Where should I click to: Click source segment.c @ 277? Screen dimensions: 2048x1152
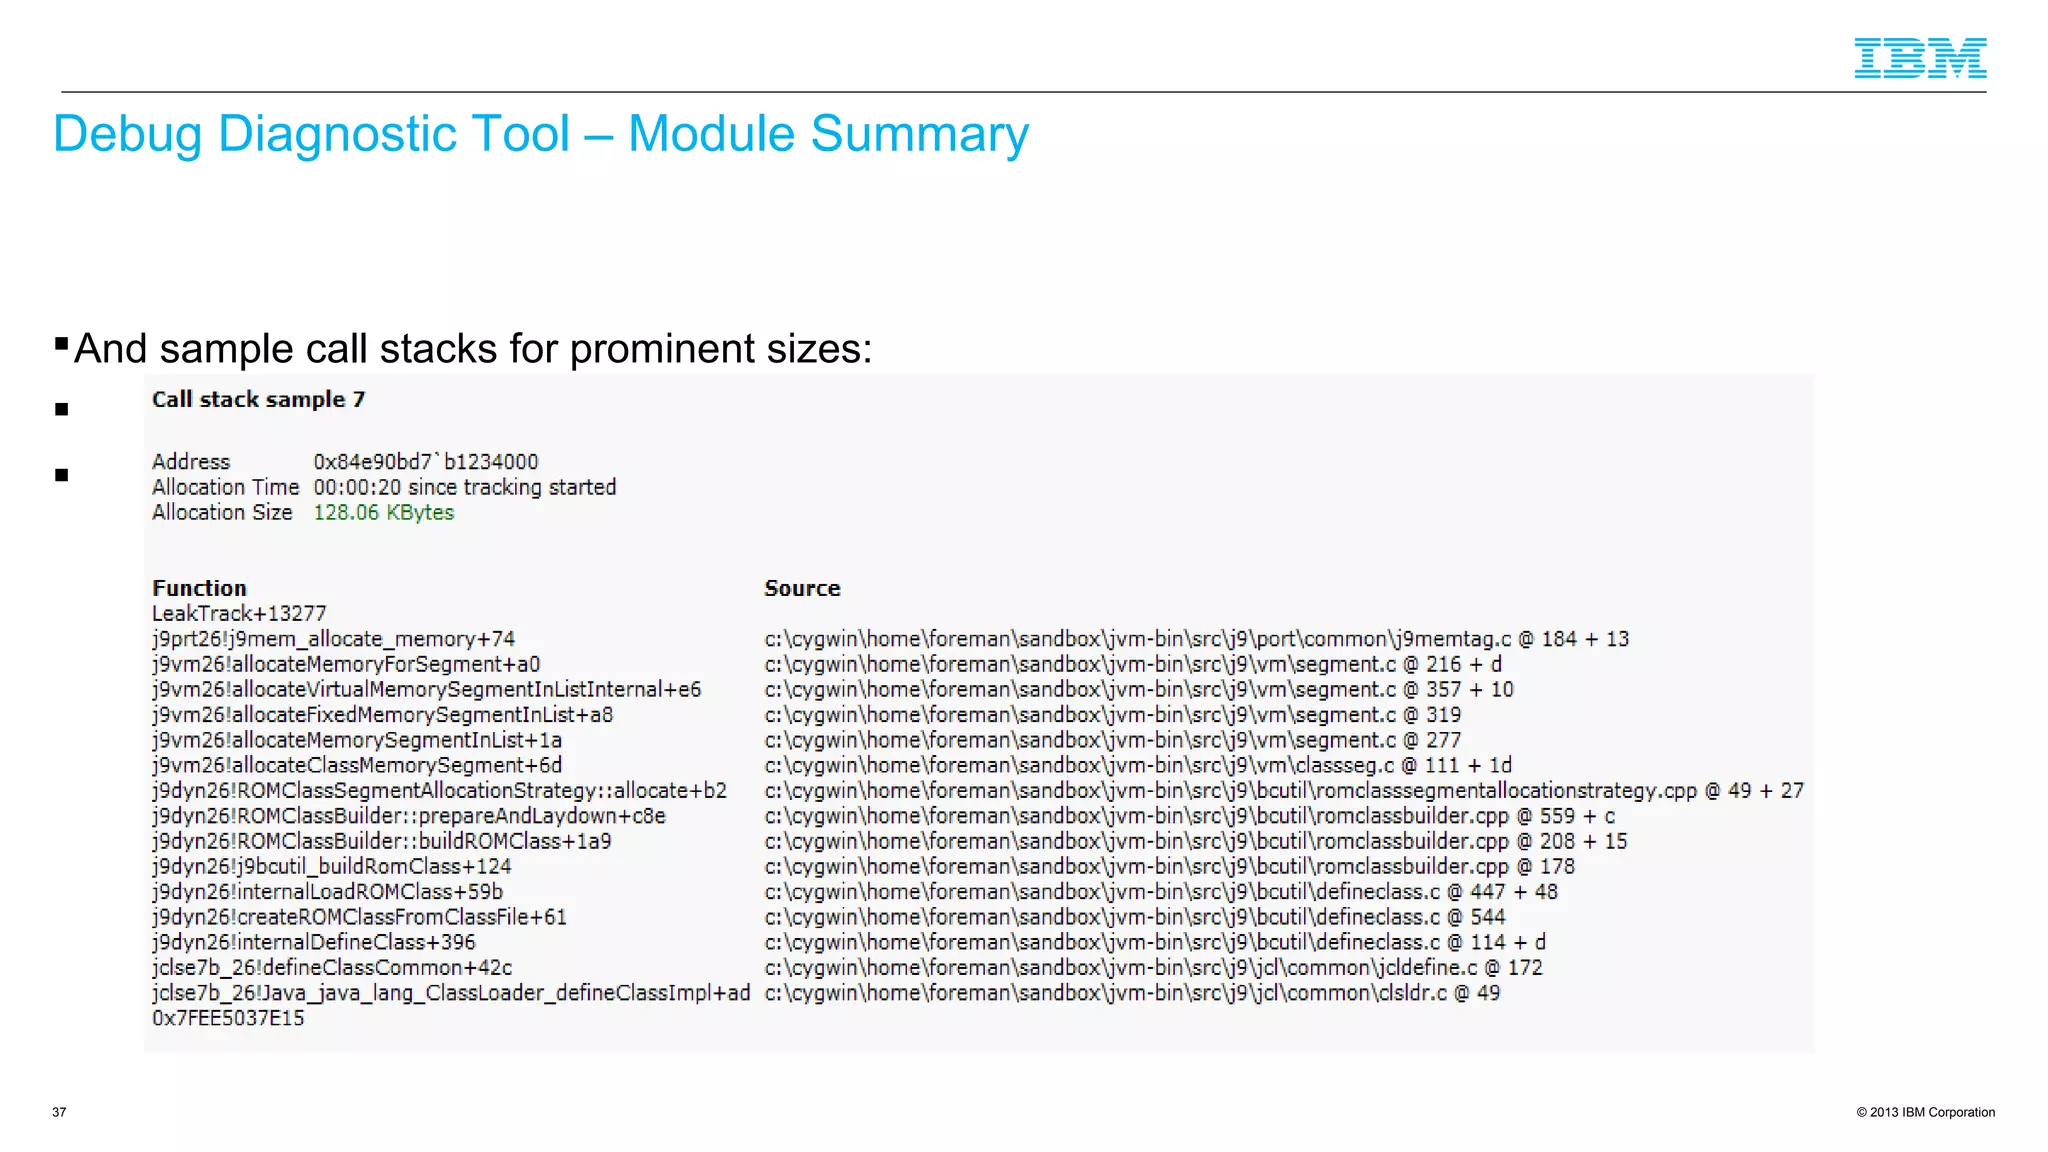(x=1113, y=740)
